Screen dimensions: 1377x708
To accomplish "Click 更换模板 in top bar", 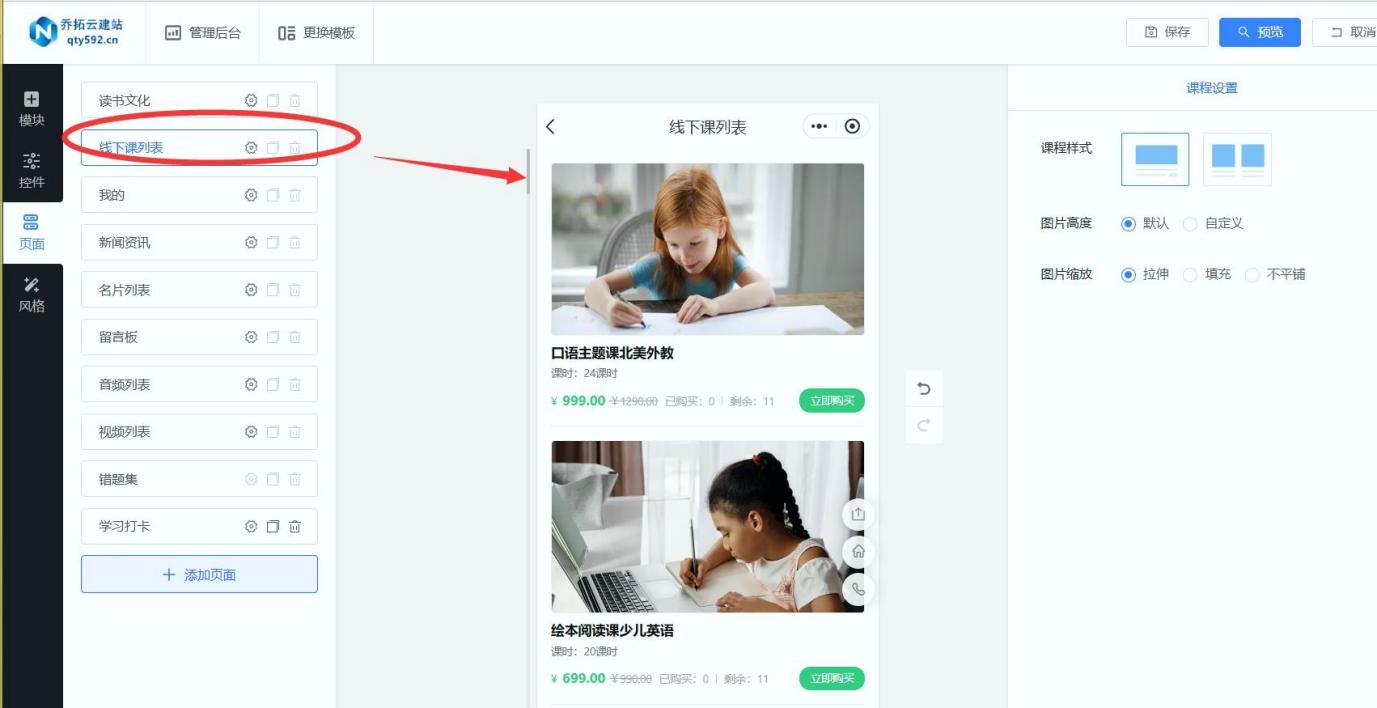I will tap(317, 33).
